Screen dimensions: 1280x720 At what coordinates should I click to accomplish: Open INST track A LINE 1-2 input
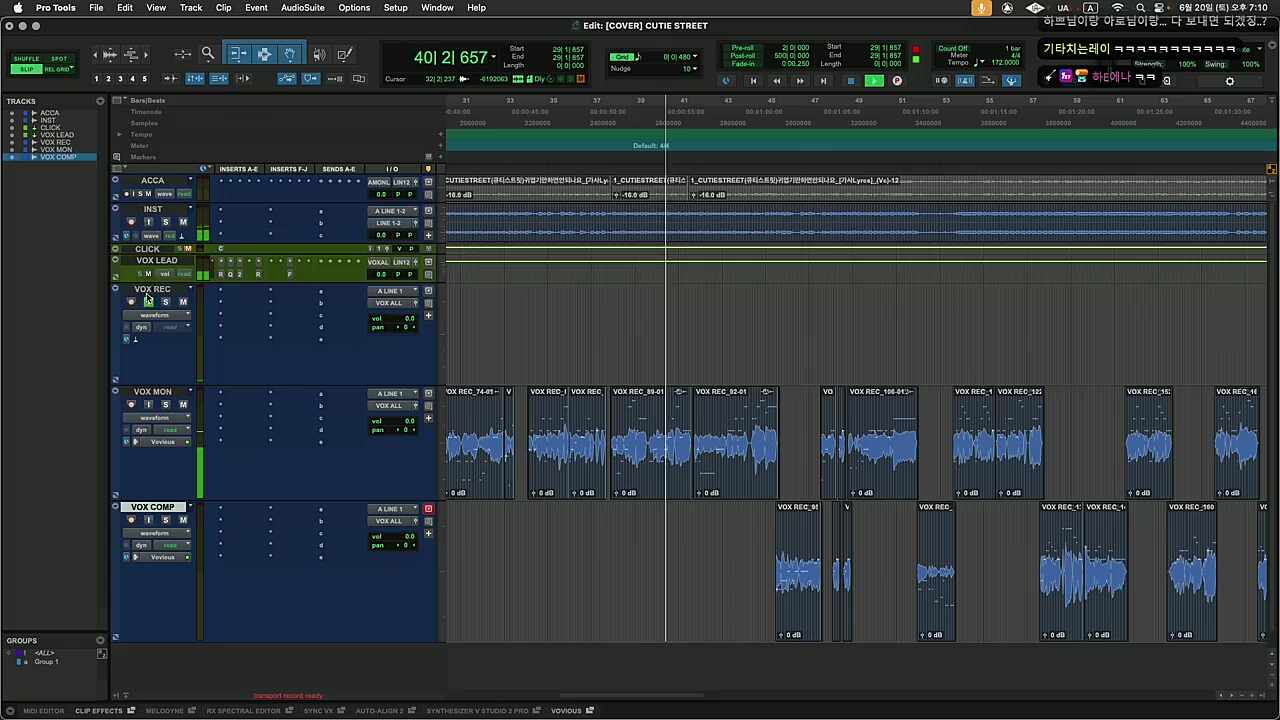[392, 211]
